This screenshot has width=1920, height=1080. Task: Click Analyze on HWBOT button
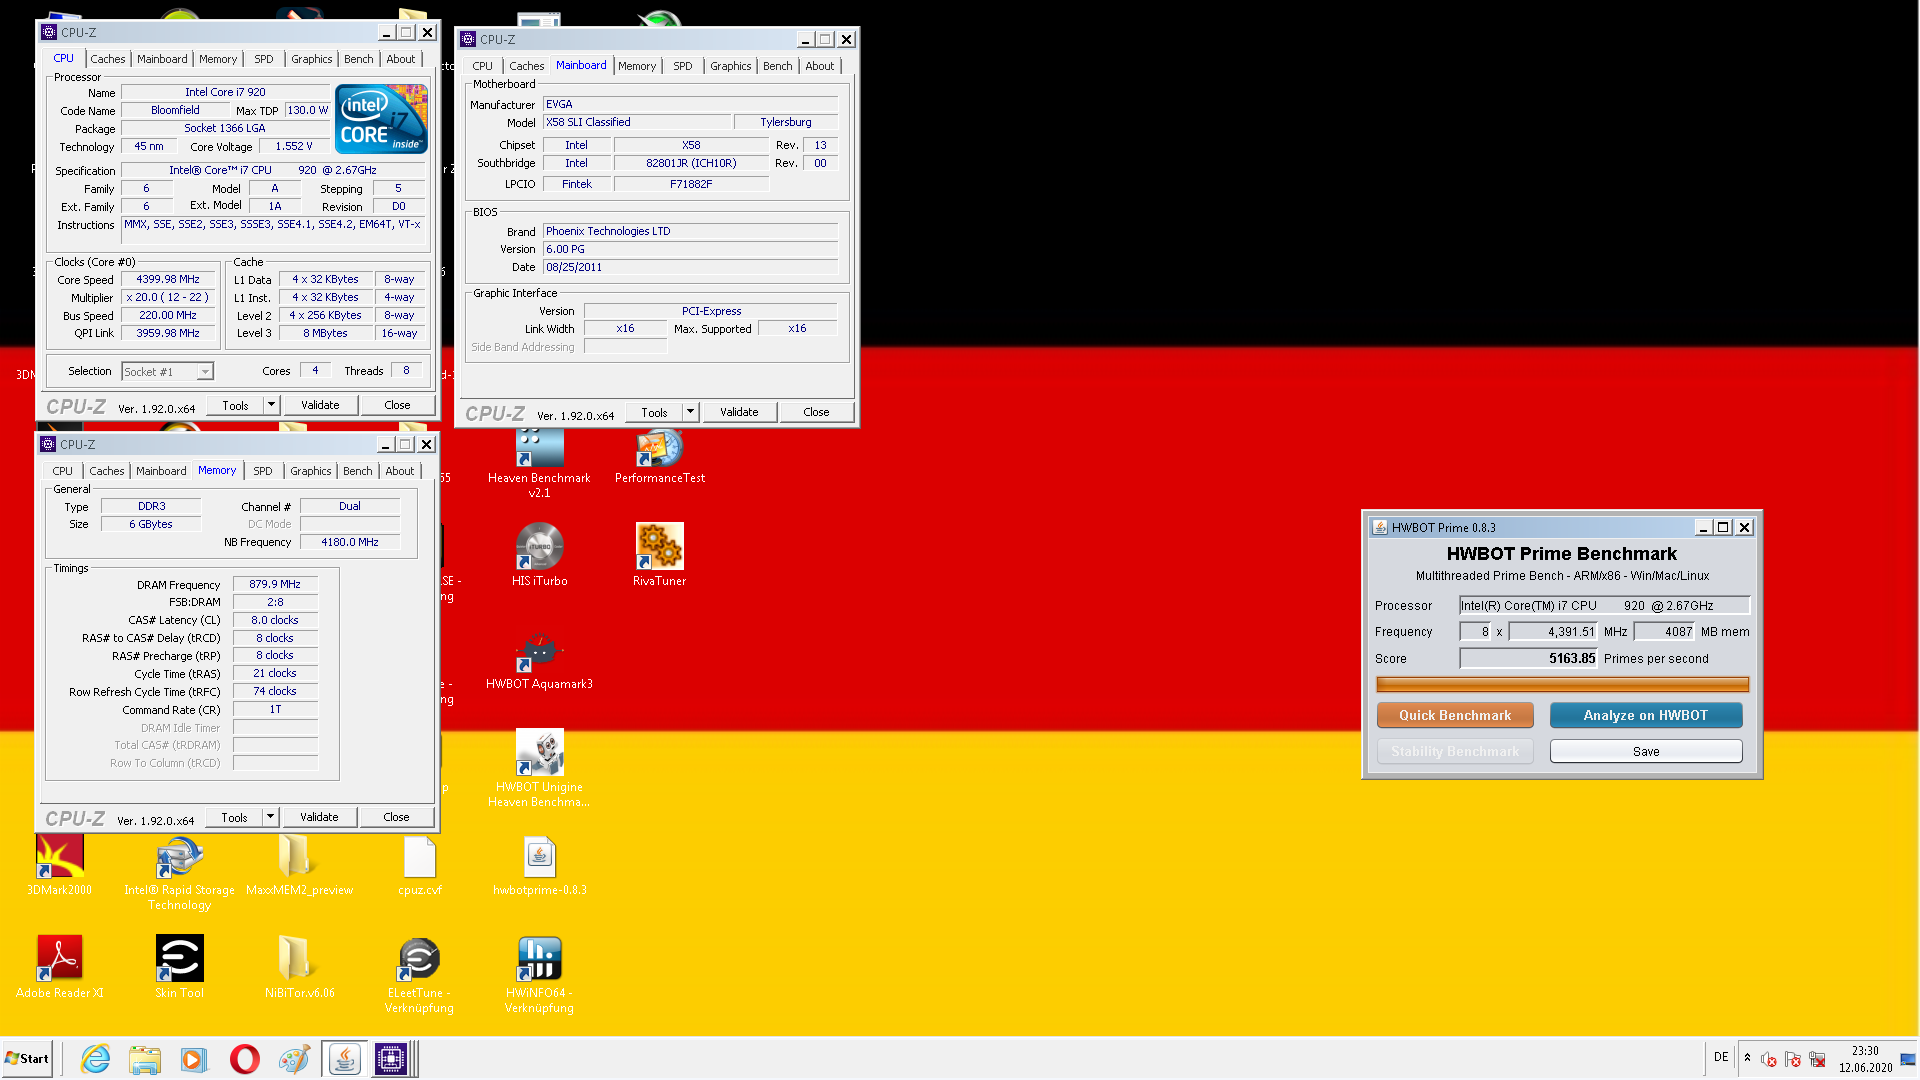[1646, 715]
